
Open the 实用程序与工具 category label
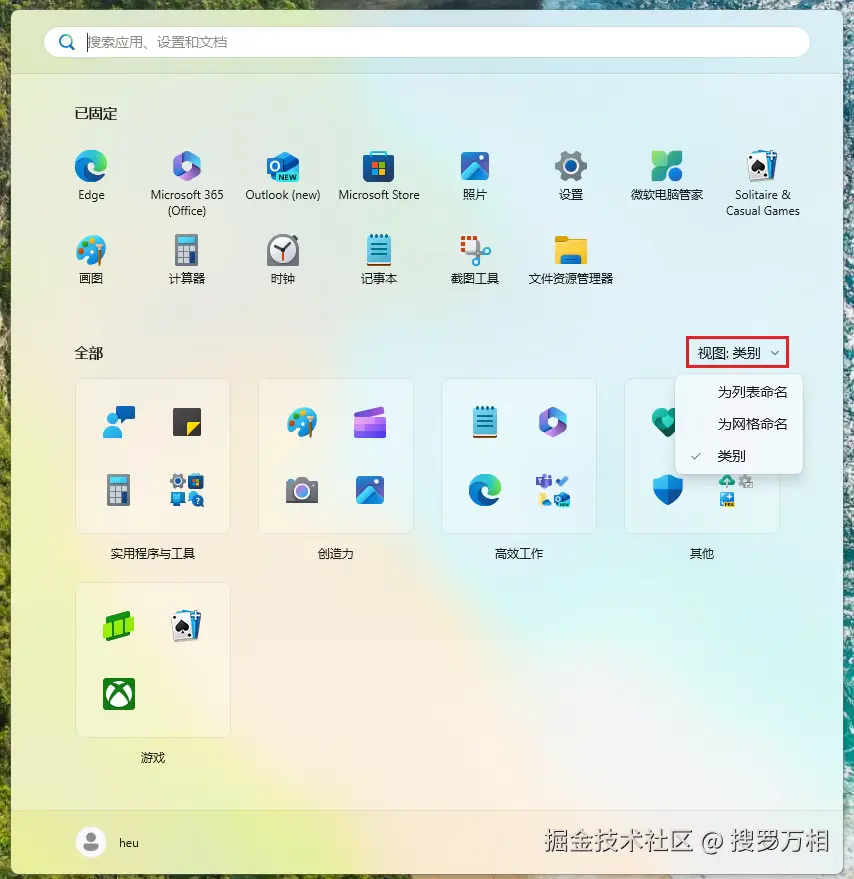(153, 553)
